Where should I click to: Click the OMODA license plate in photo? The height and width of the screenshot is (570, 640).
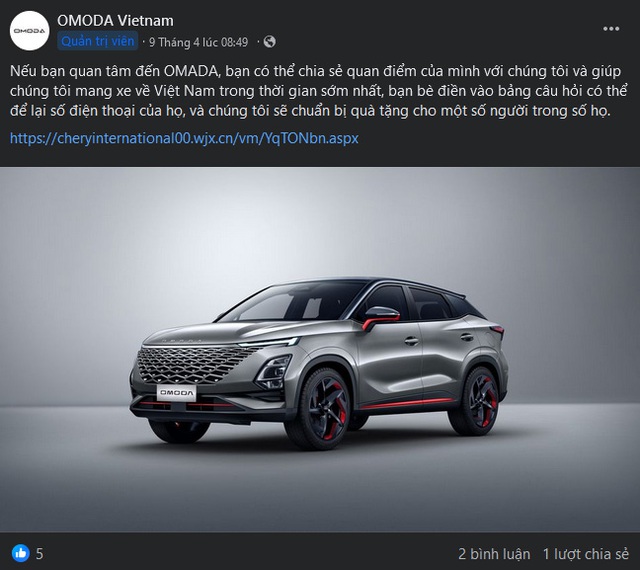pyautogui.click(x=176, y=393)
